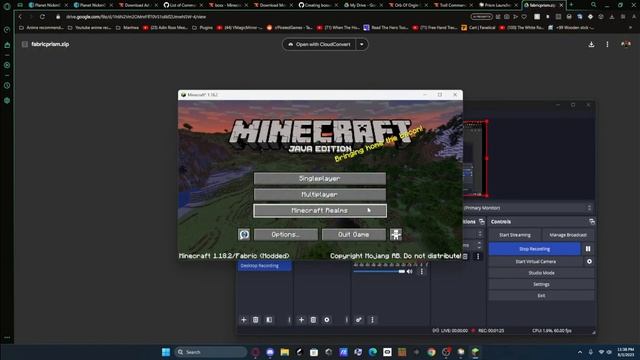640x360 pixels.
Task: Download fabricprism.zip from Drive
Action: click(591, 44)
